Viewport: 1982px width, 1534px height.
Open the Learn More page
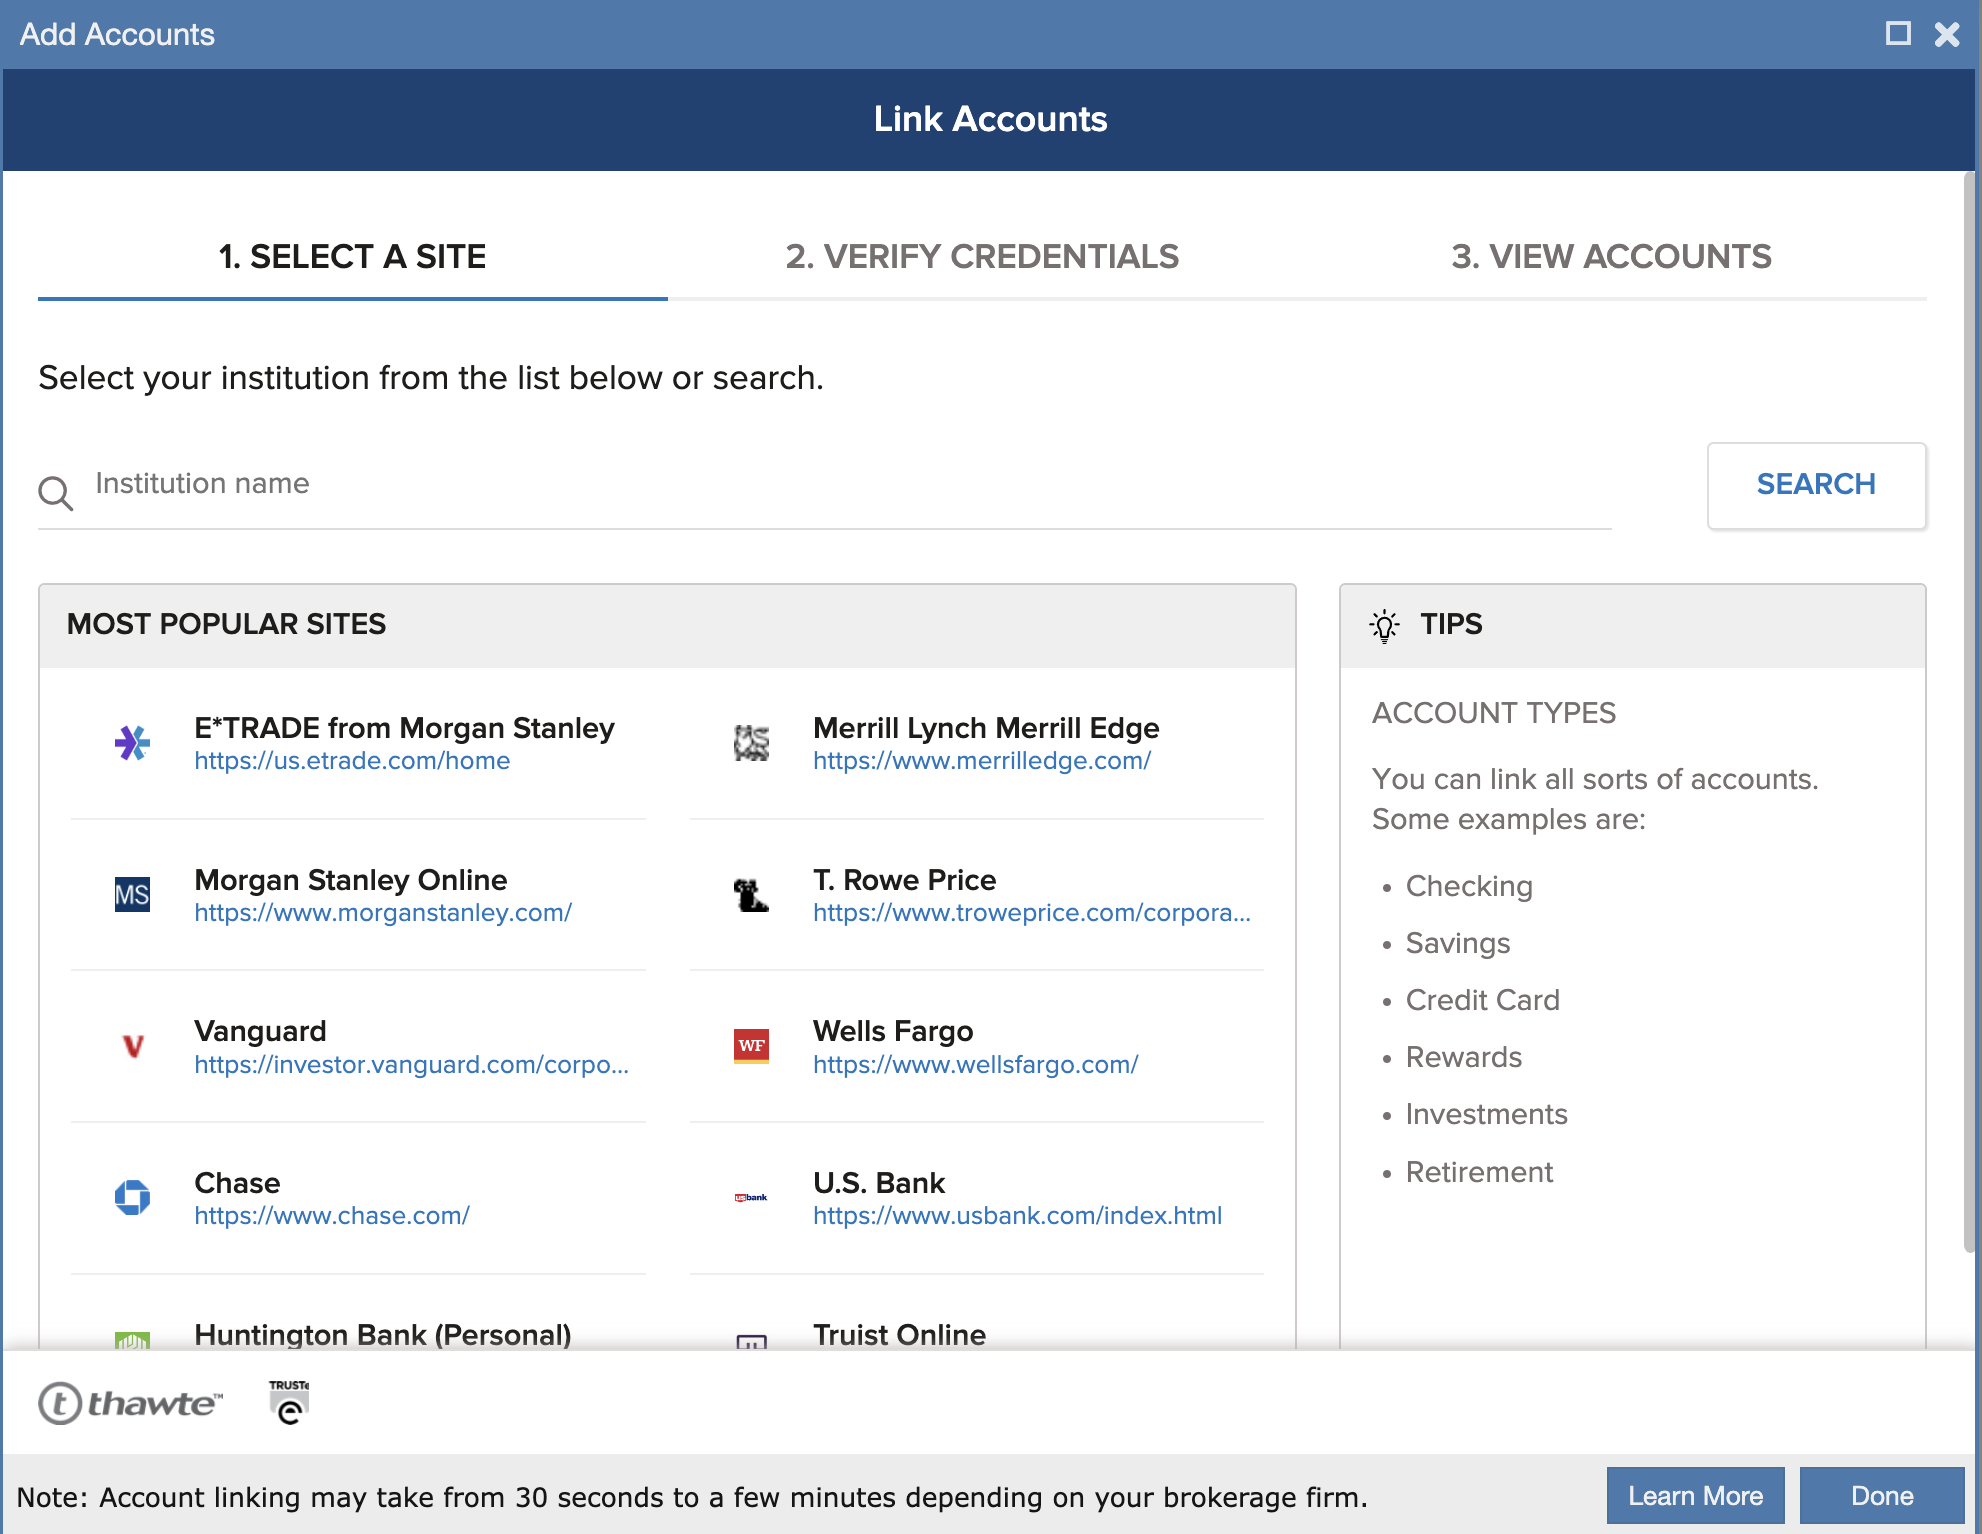coord(1695,1495)
